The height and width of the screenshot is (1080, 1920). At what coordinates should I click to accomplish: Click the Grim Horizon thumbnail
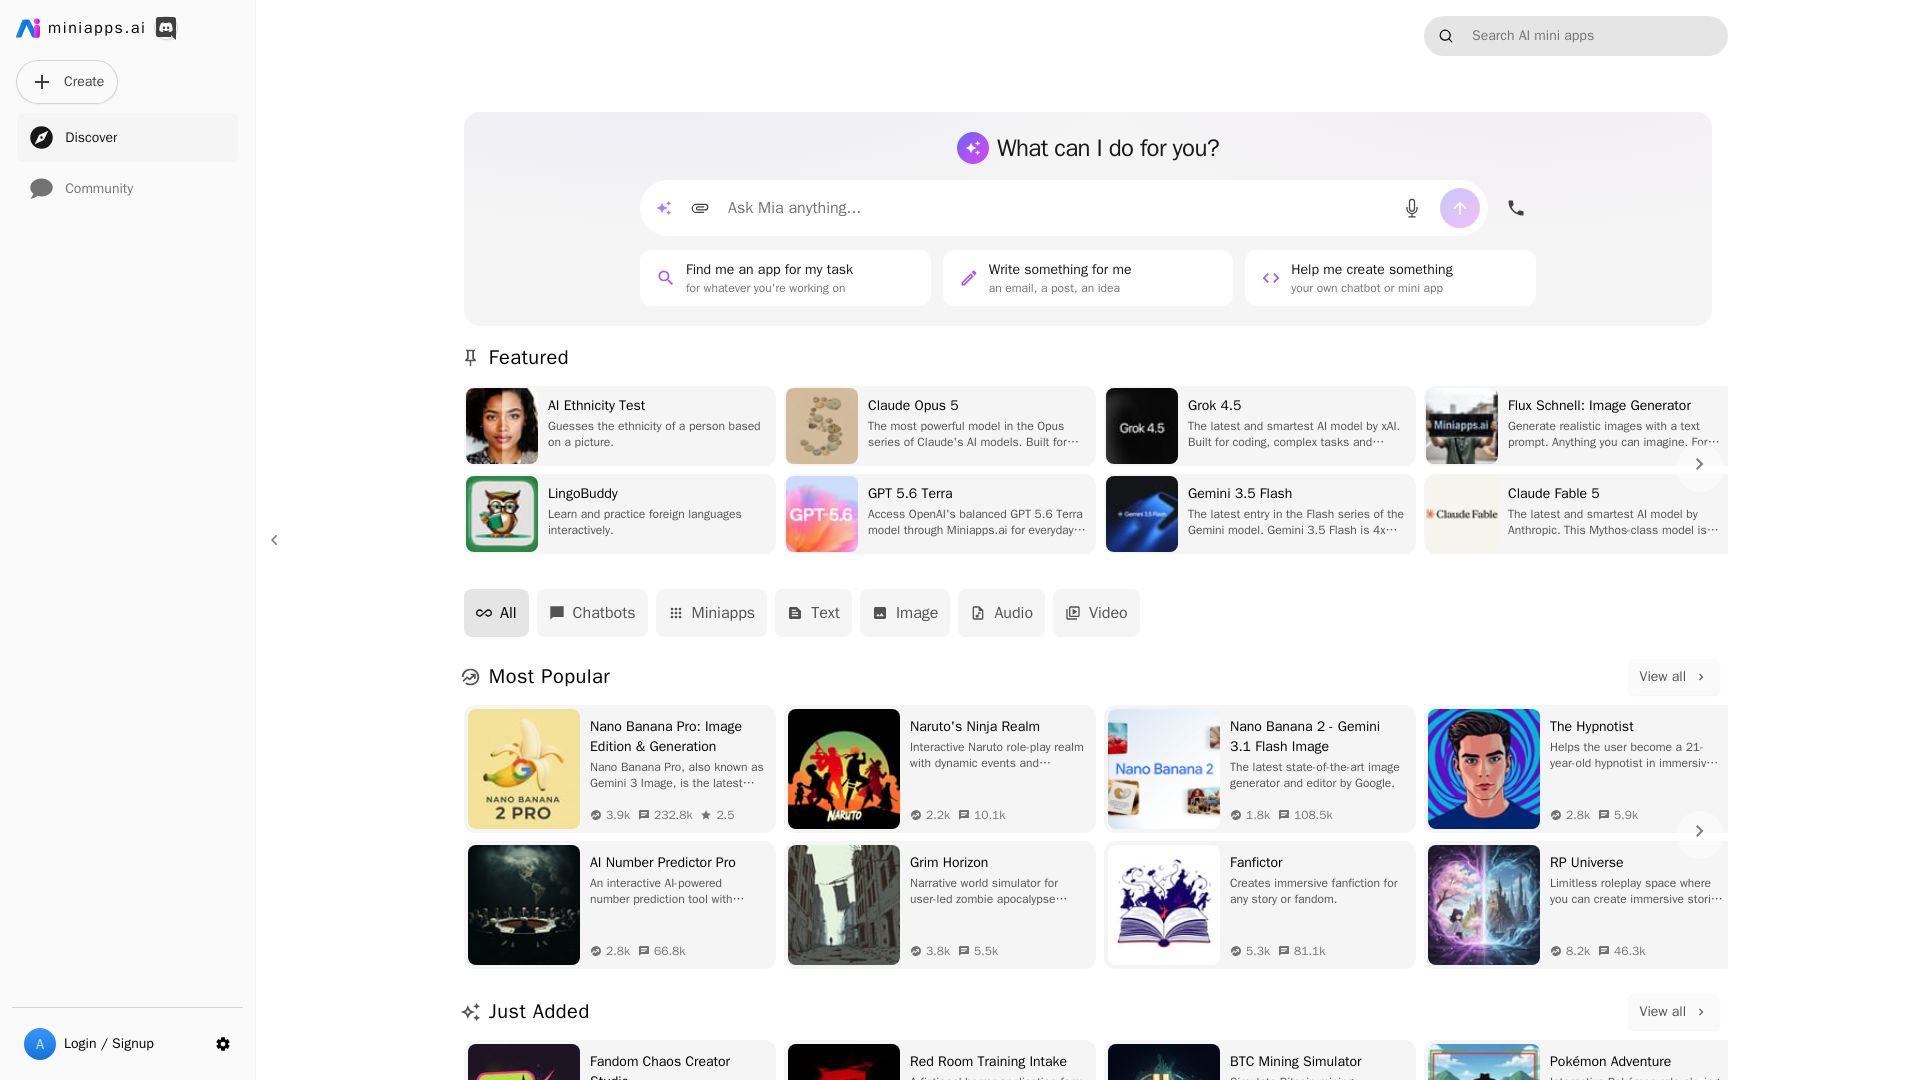click(x=844, y=905)
